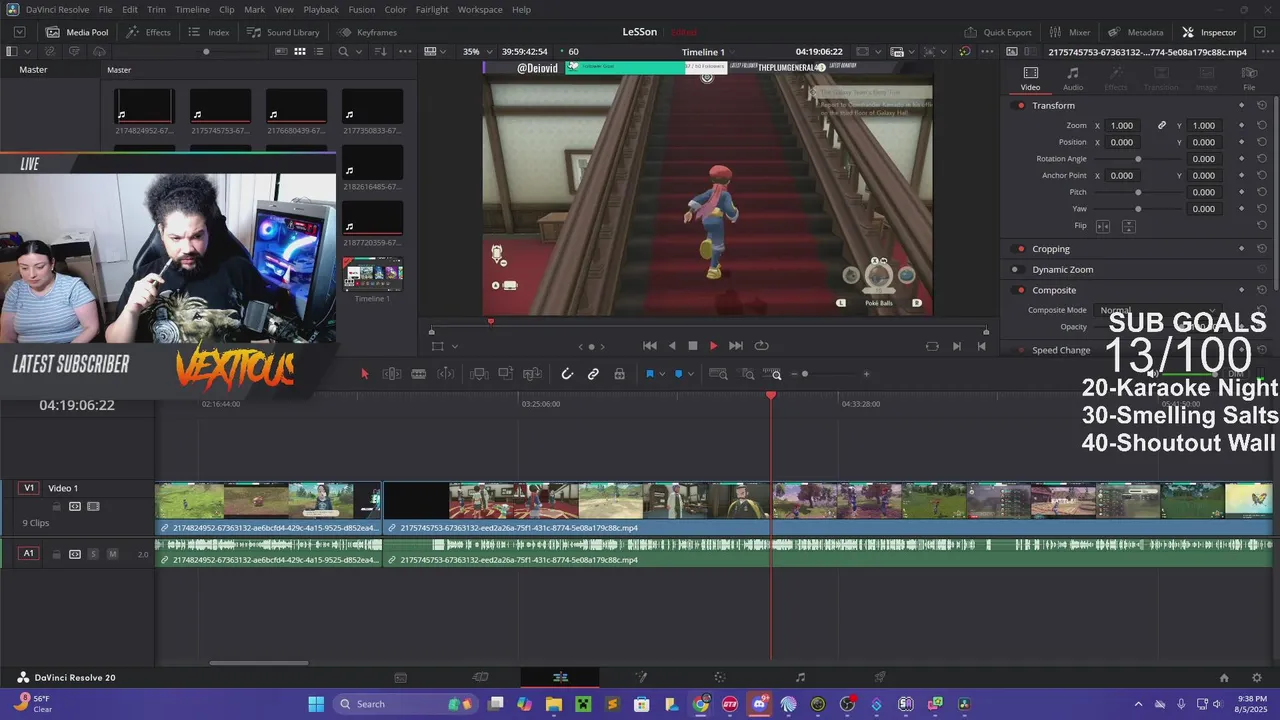1280x720 pixels.
Task: Click the Full Extent Zoom icon
Action: pos(718,374)
